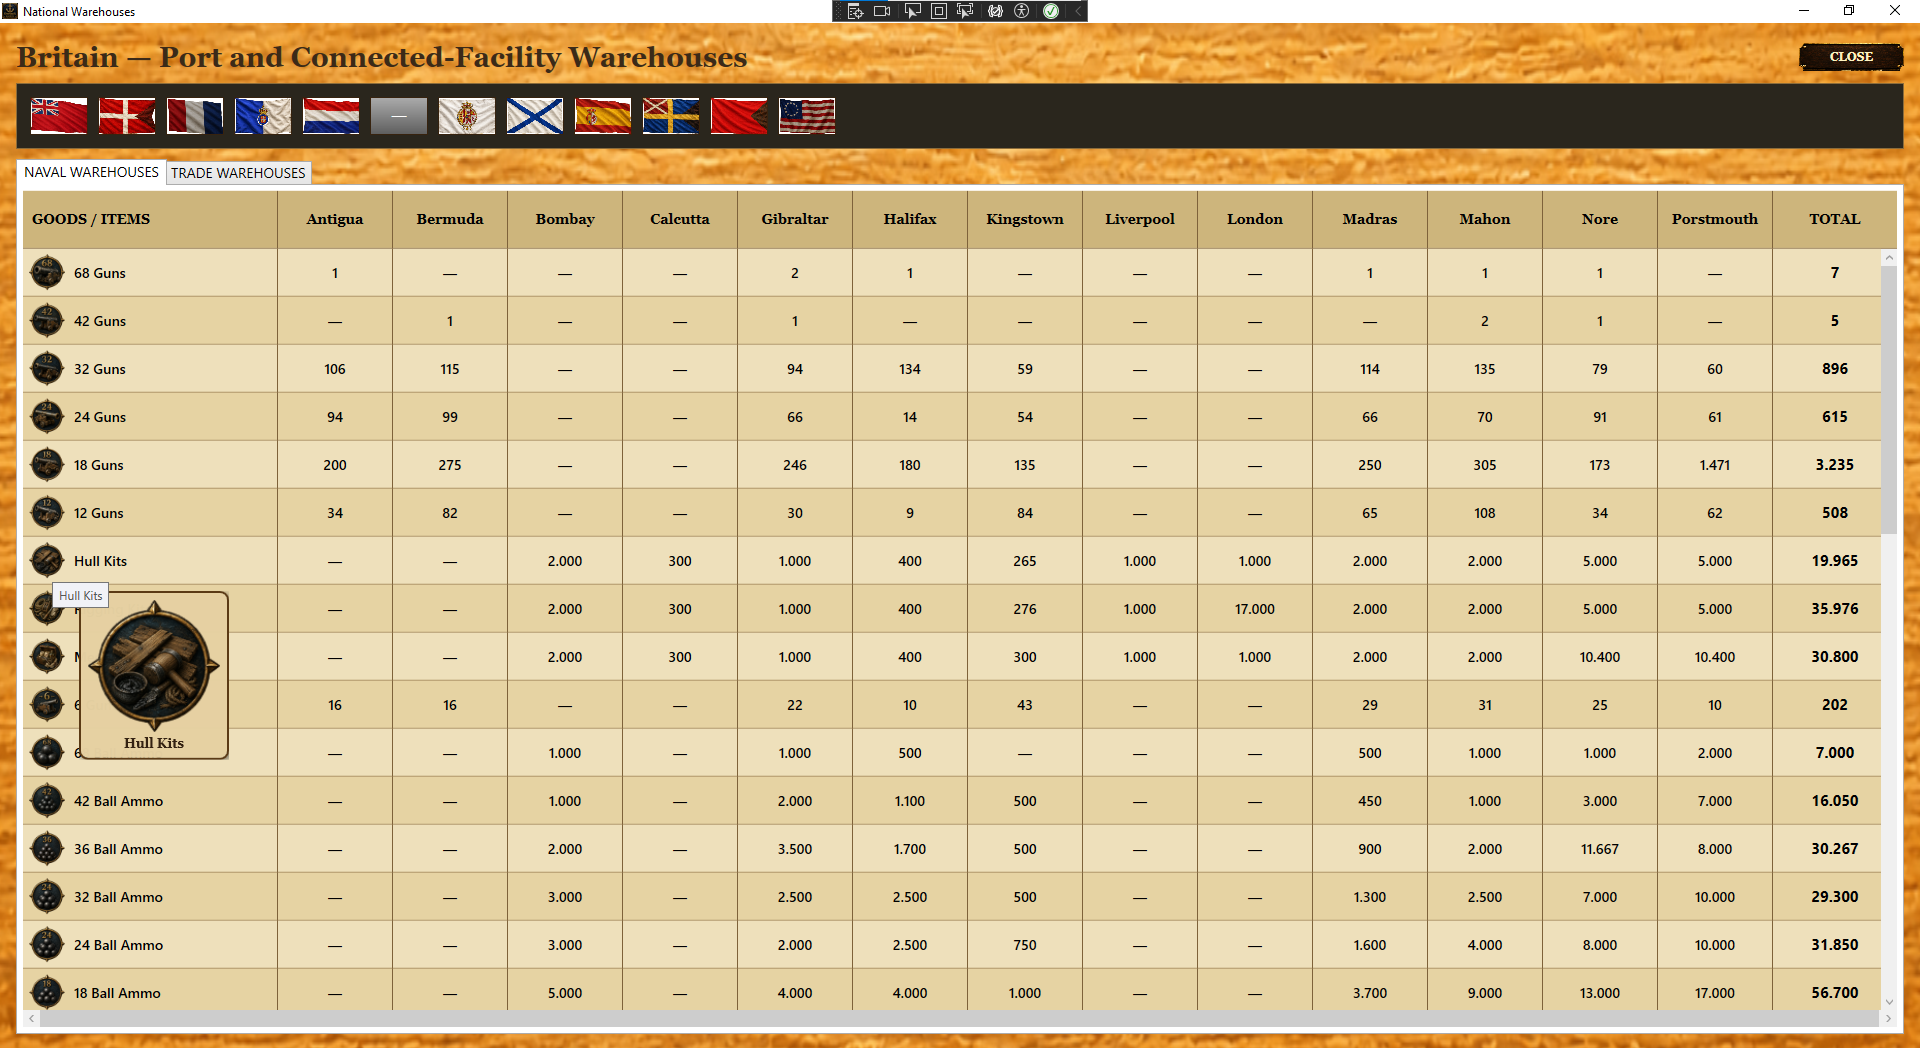Click the 24 Ball Ammo icon

47,944
